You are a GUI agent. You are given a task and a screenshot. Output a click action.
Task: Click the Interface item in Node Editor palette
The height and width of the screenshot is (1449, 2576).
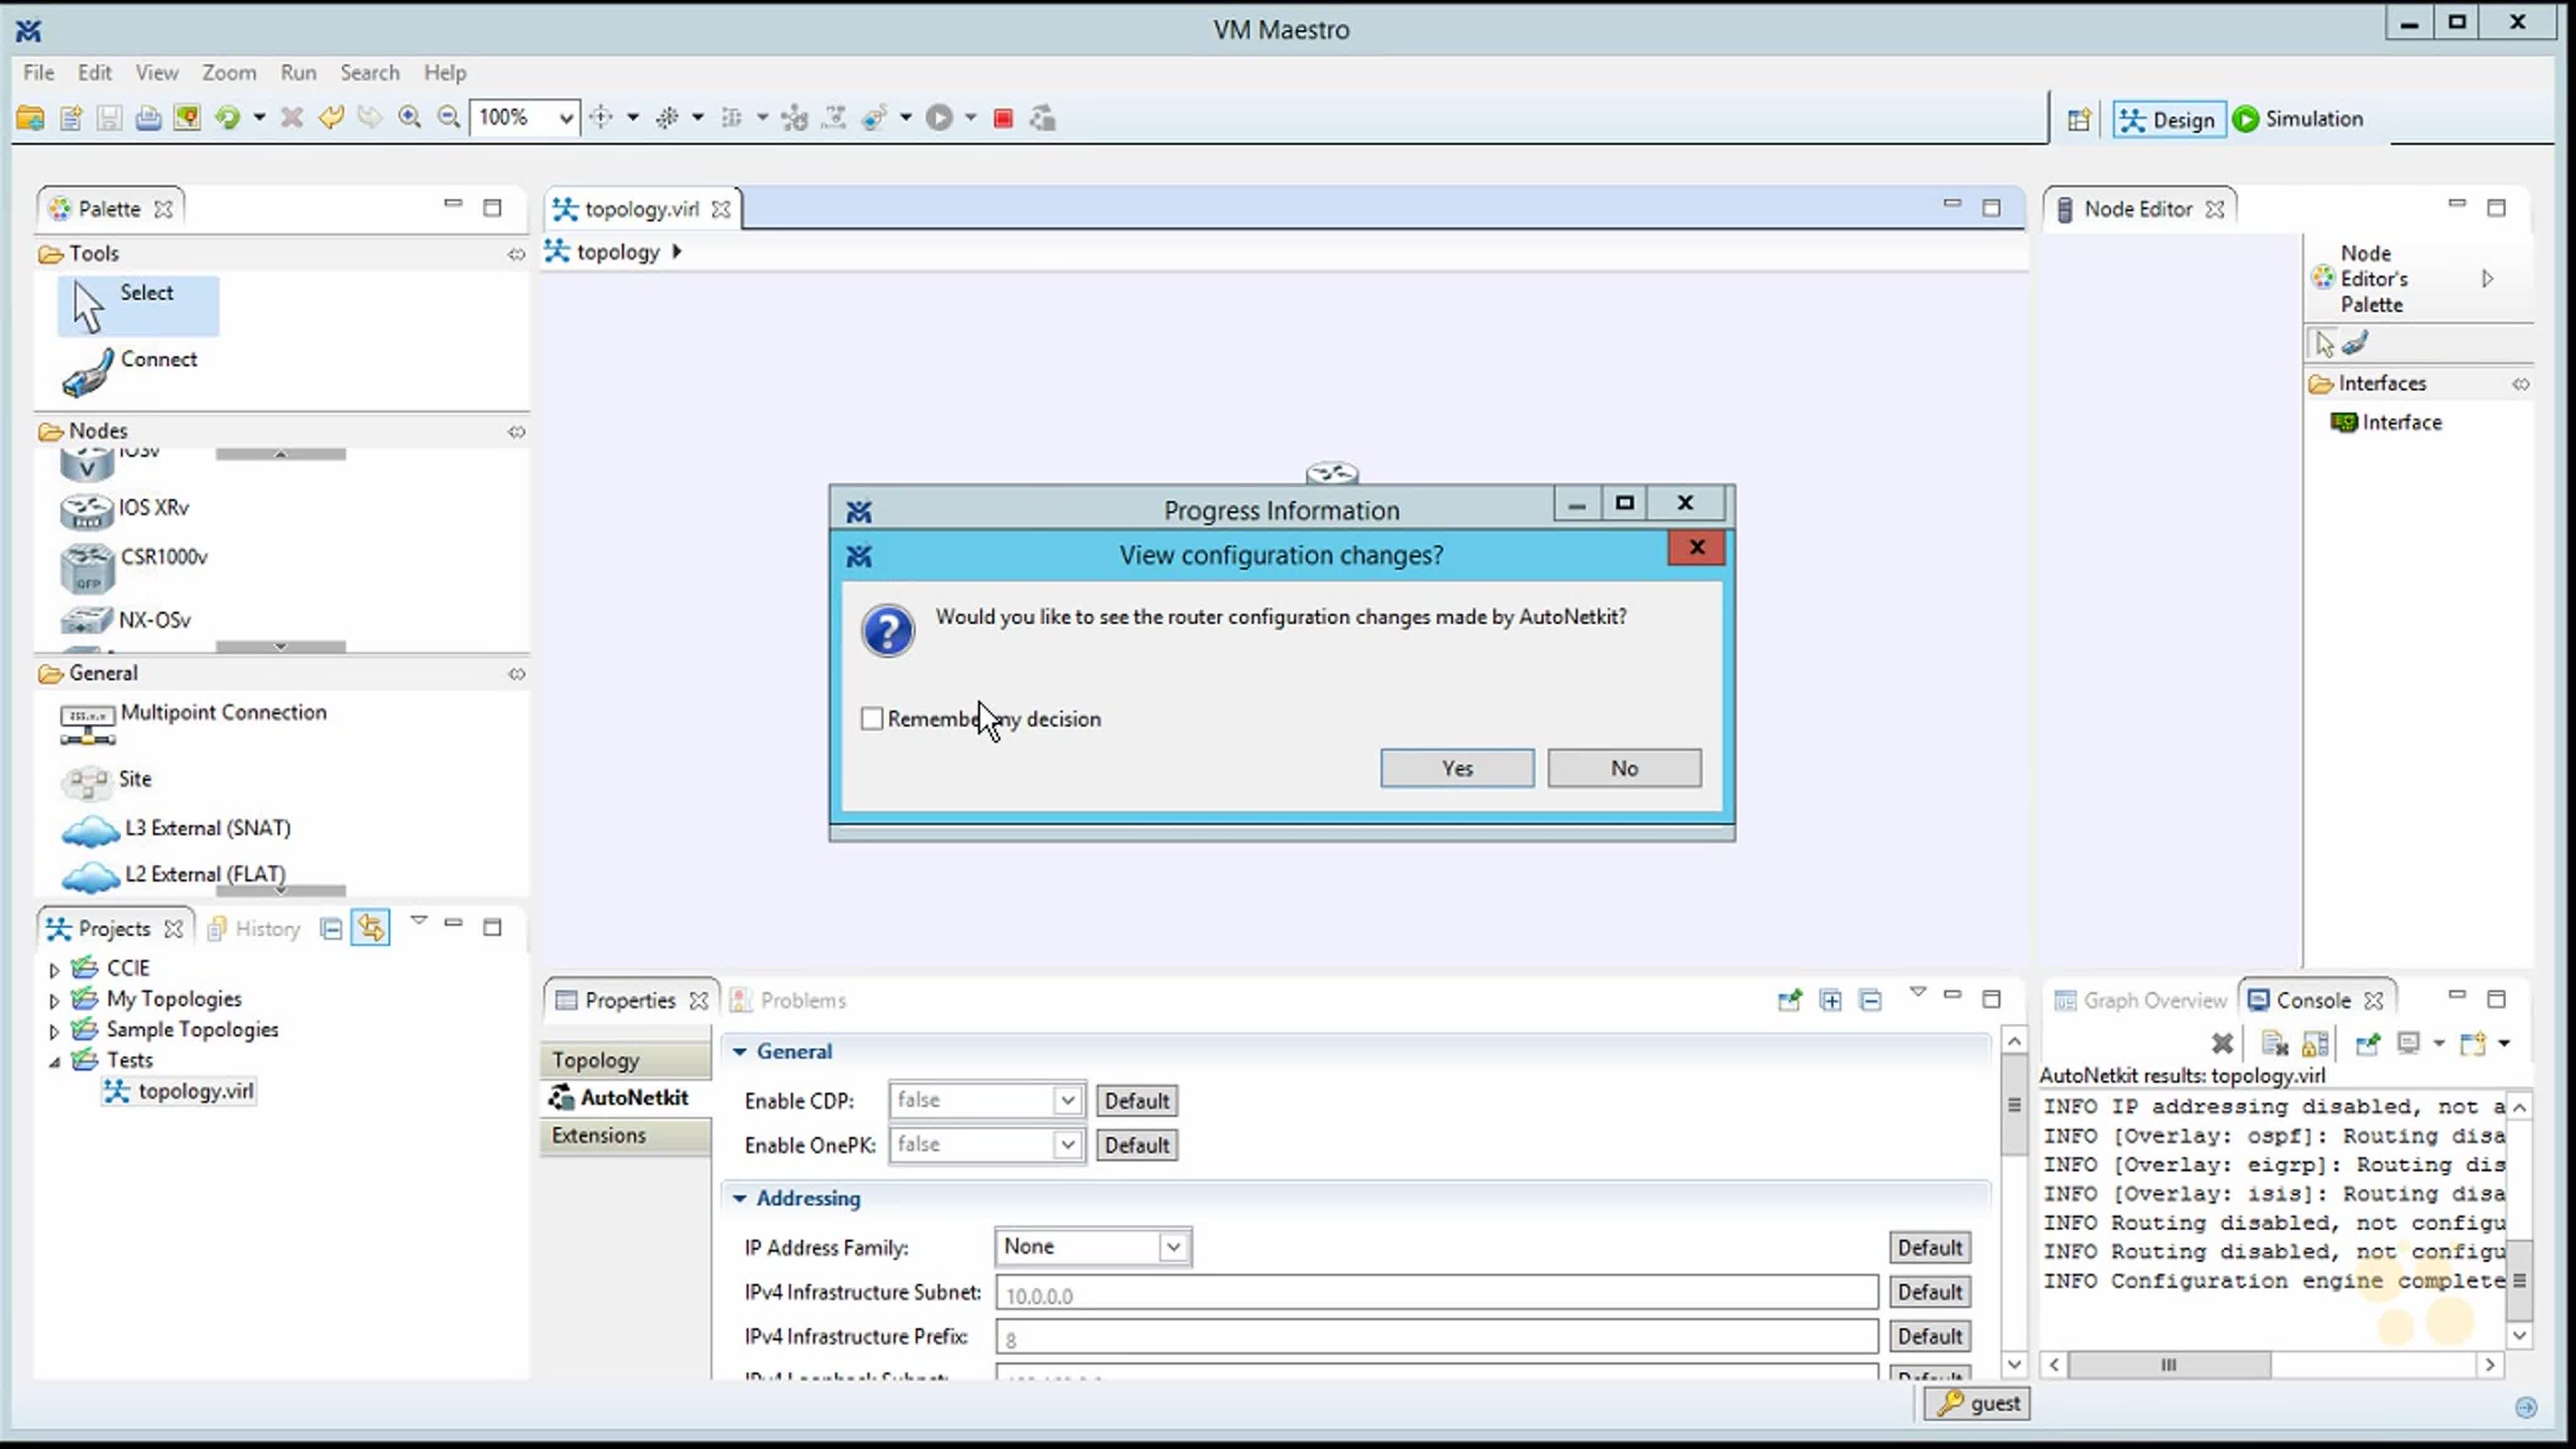click(2386, 422)
